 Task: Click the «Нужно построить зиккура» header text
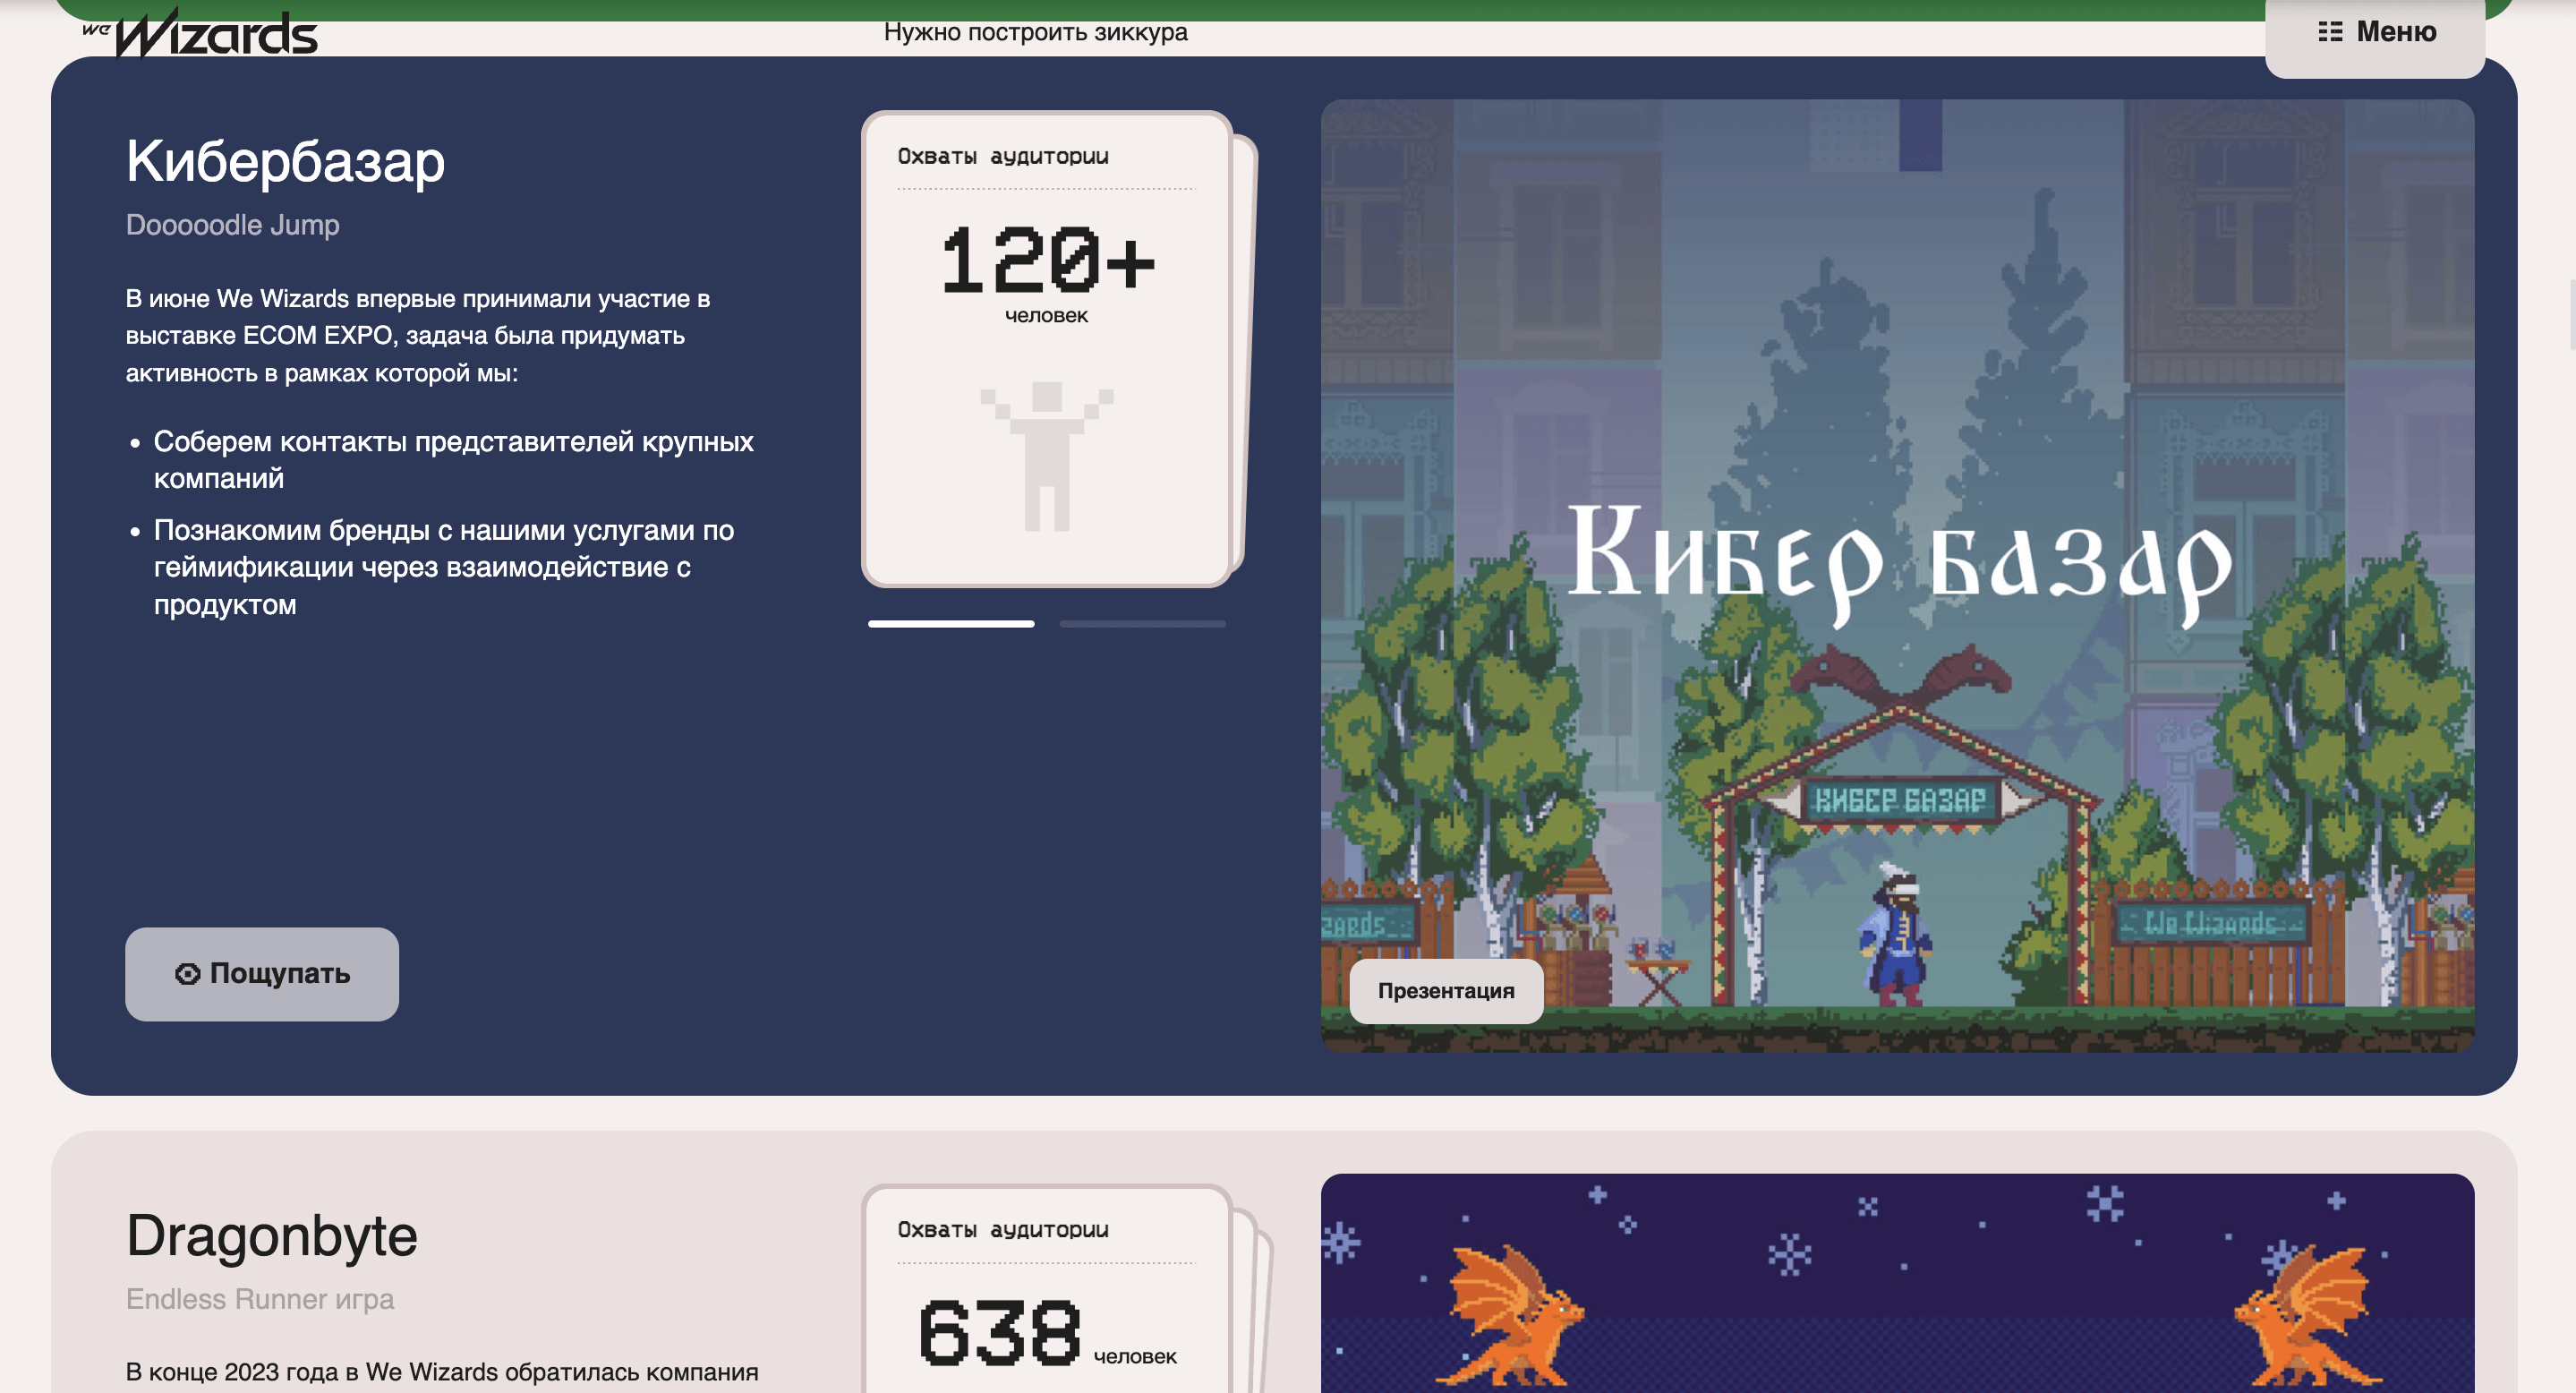point(1035,33)
